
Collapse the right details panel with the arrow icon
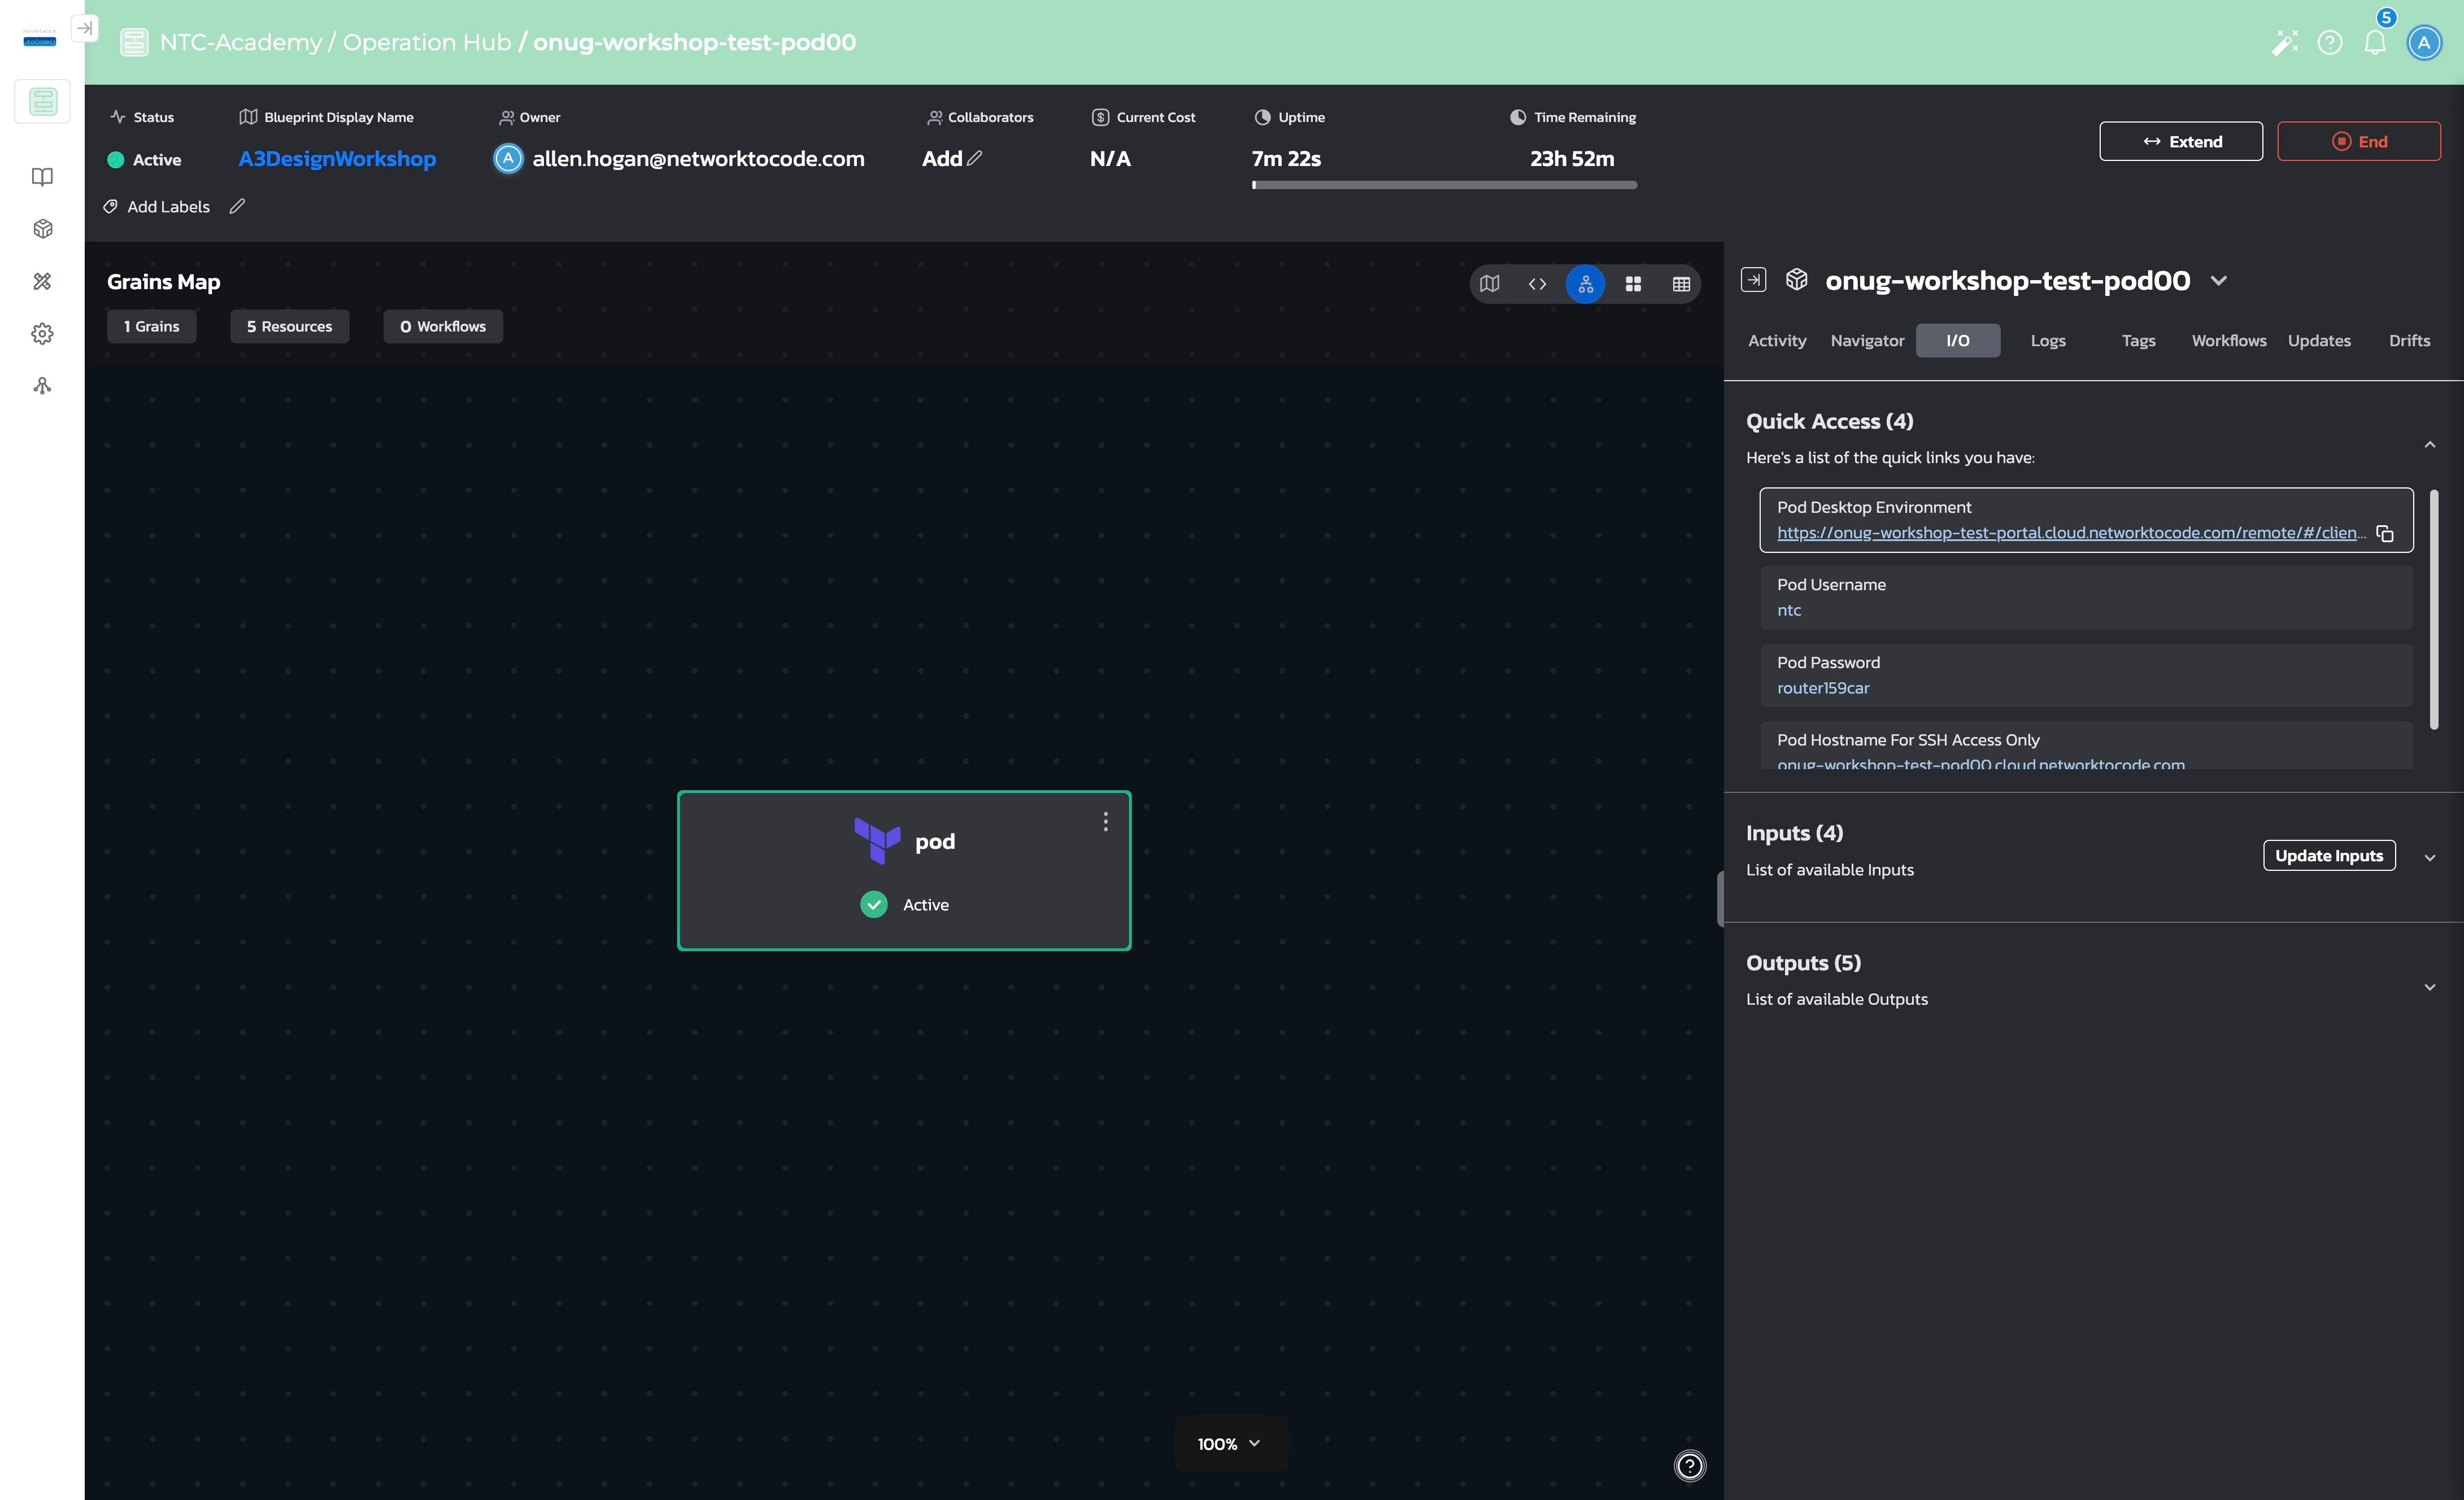coord(1753,280)
